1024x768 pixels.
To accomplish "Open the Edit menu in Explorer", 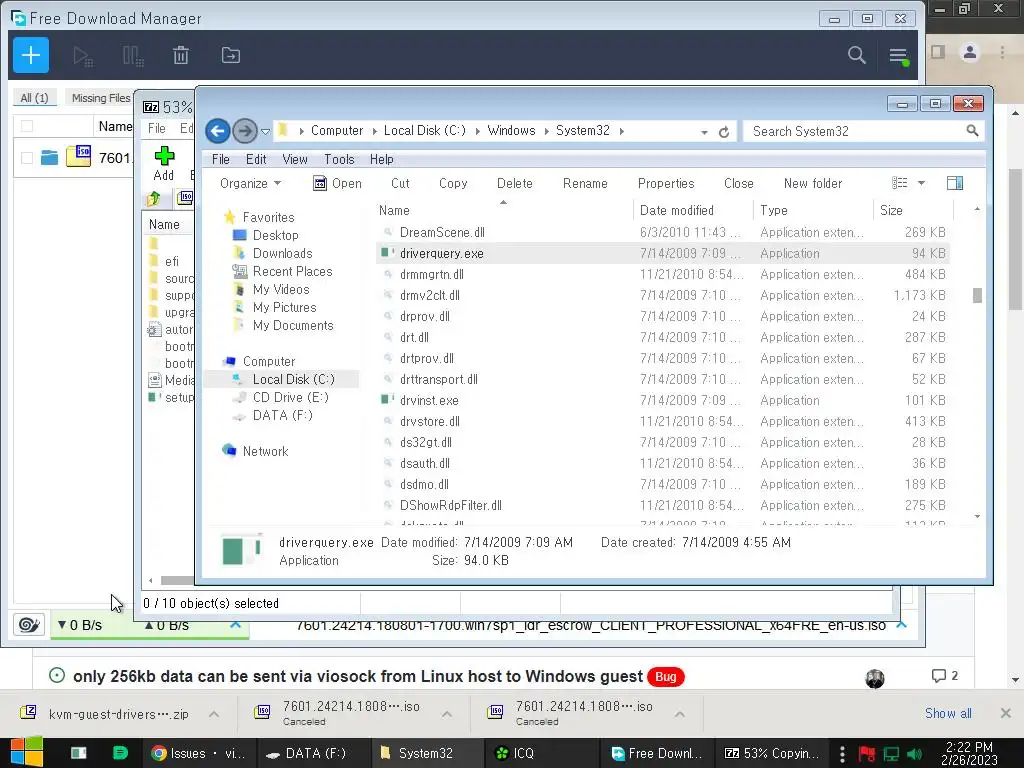I will point(256,159).
